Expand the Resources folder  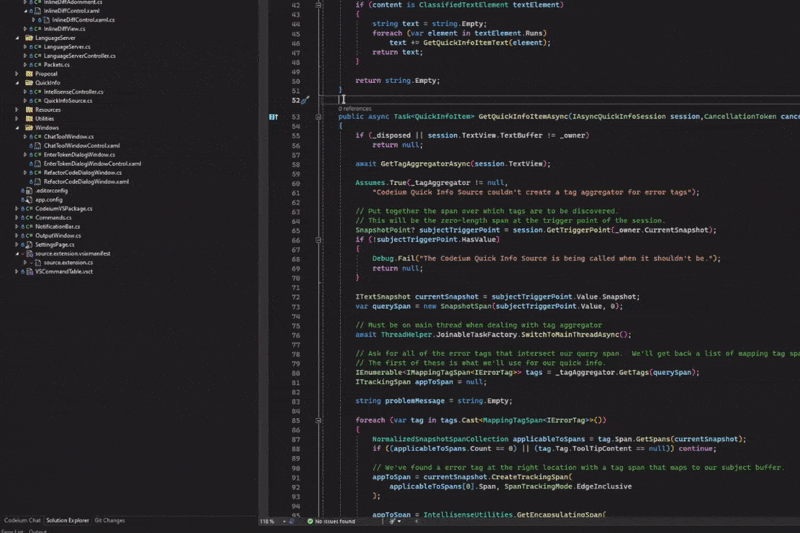point(17,110)
